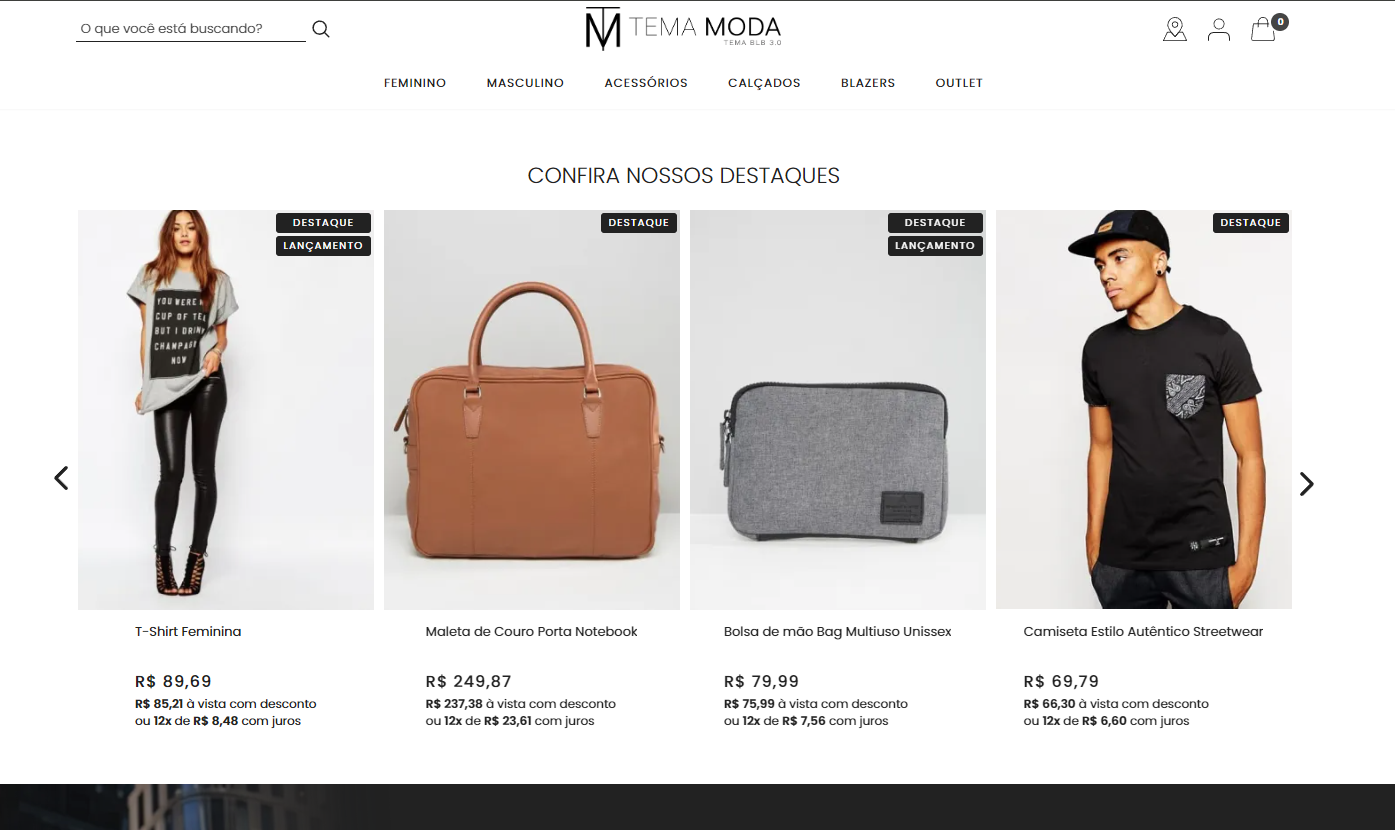Image resolution: width=1395 pixels, height=830 pixels.
Task: Show previous products with left arrow
Action: tap(61, 478)
